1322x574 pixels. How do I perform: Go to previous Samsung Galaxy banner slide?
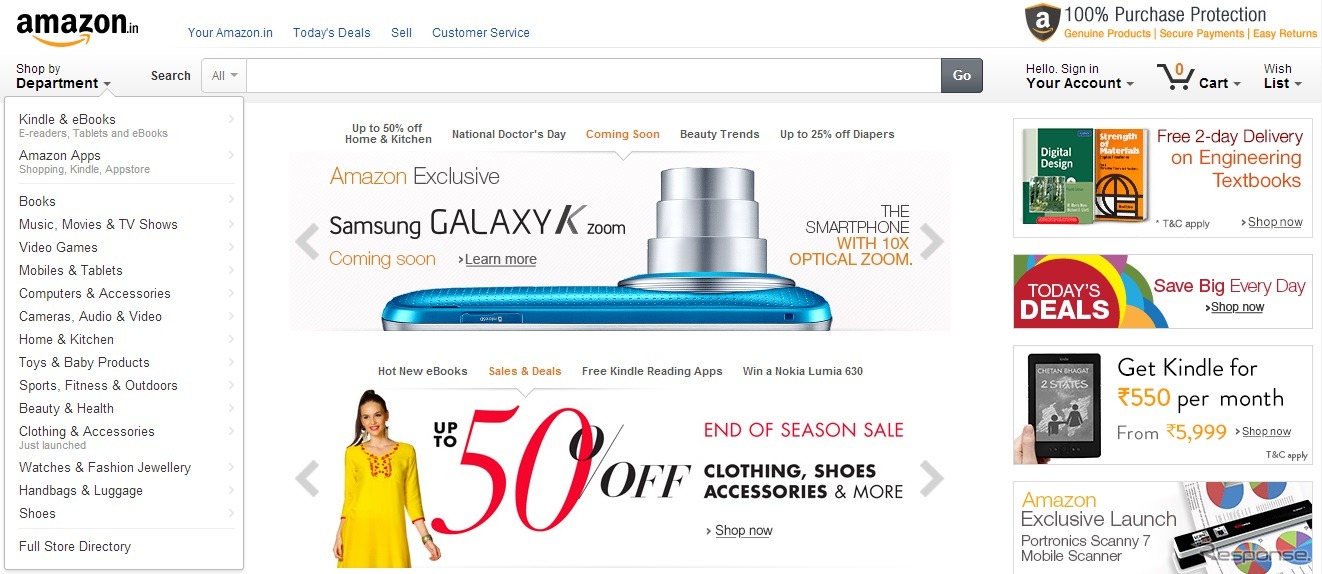pos(308,241)
